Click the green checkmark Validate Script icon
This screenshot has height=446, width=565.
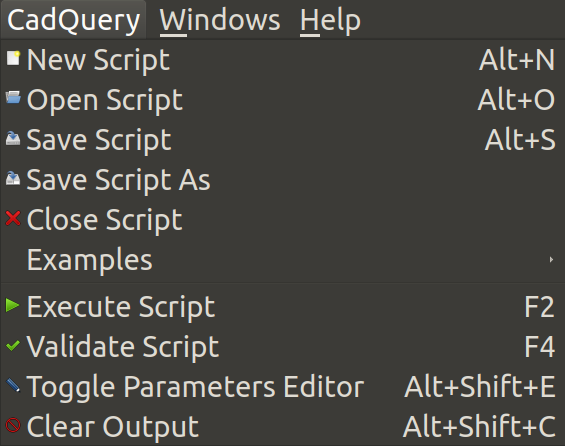(x=13, y=346)
